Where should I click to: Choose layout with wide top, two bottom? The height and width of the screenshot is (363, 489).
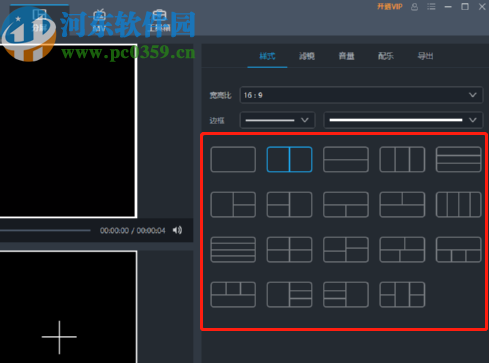click(346, 204)
